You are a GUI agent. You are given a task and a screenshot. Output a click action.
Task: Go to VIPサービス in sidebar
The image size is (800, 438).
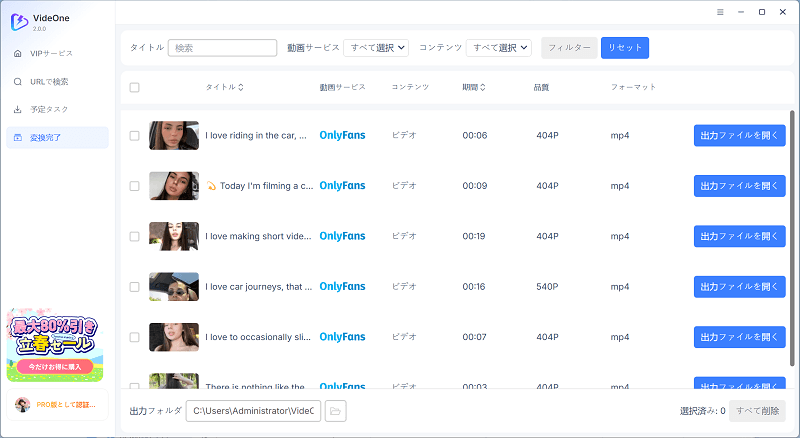point(57,53)
